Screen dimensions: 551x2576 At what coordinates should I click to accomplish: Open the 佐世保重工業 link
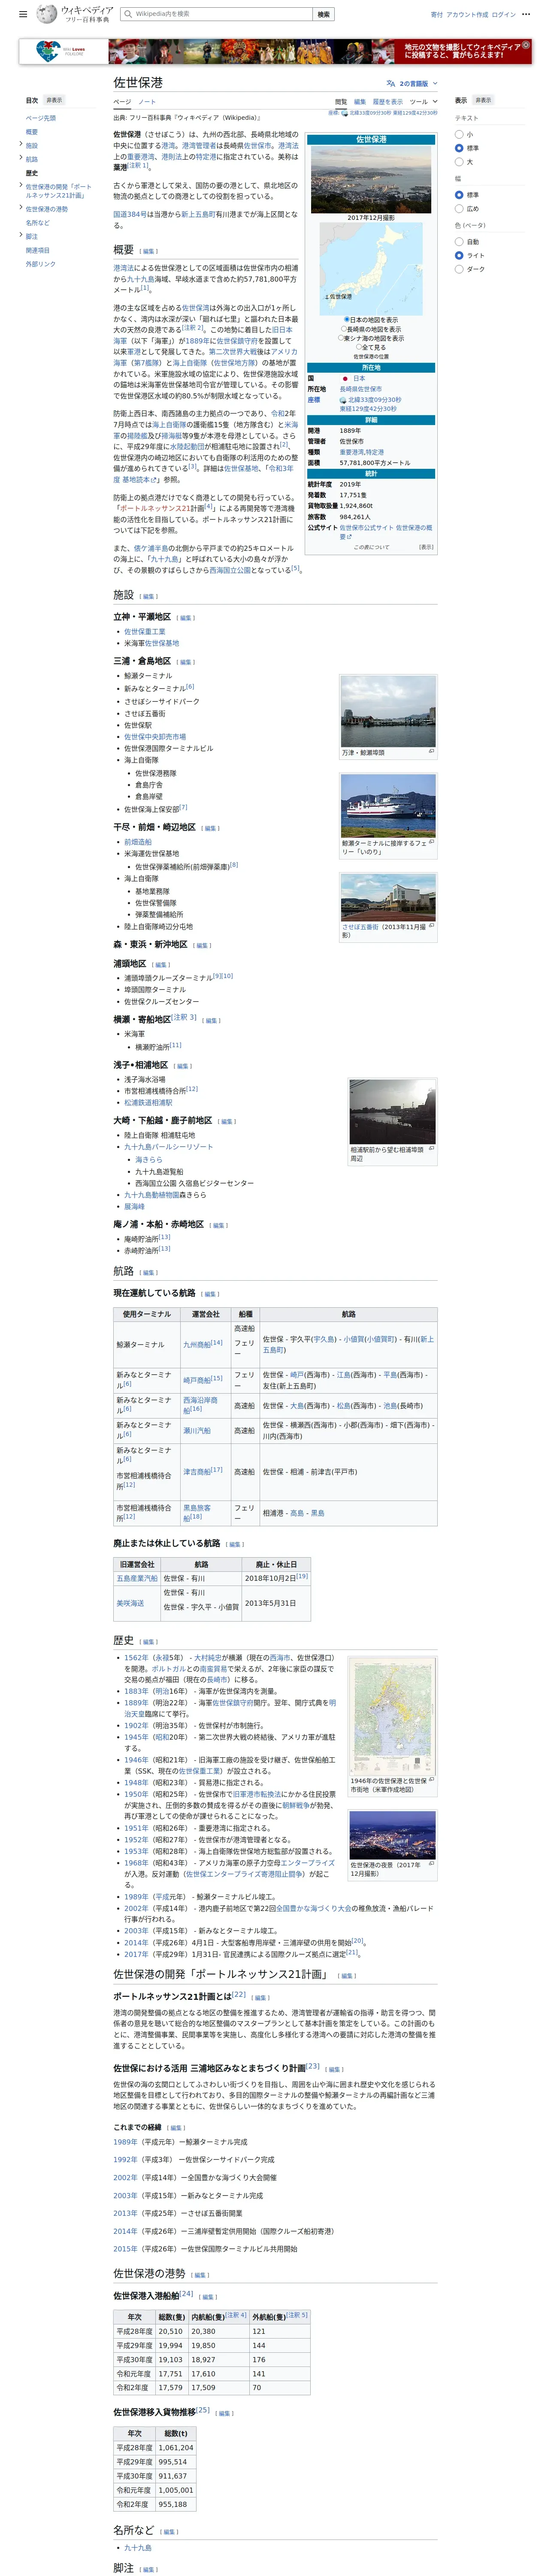[x=145, y=632]
